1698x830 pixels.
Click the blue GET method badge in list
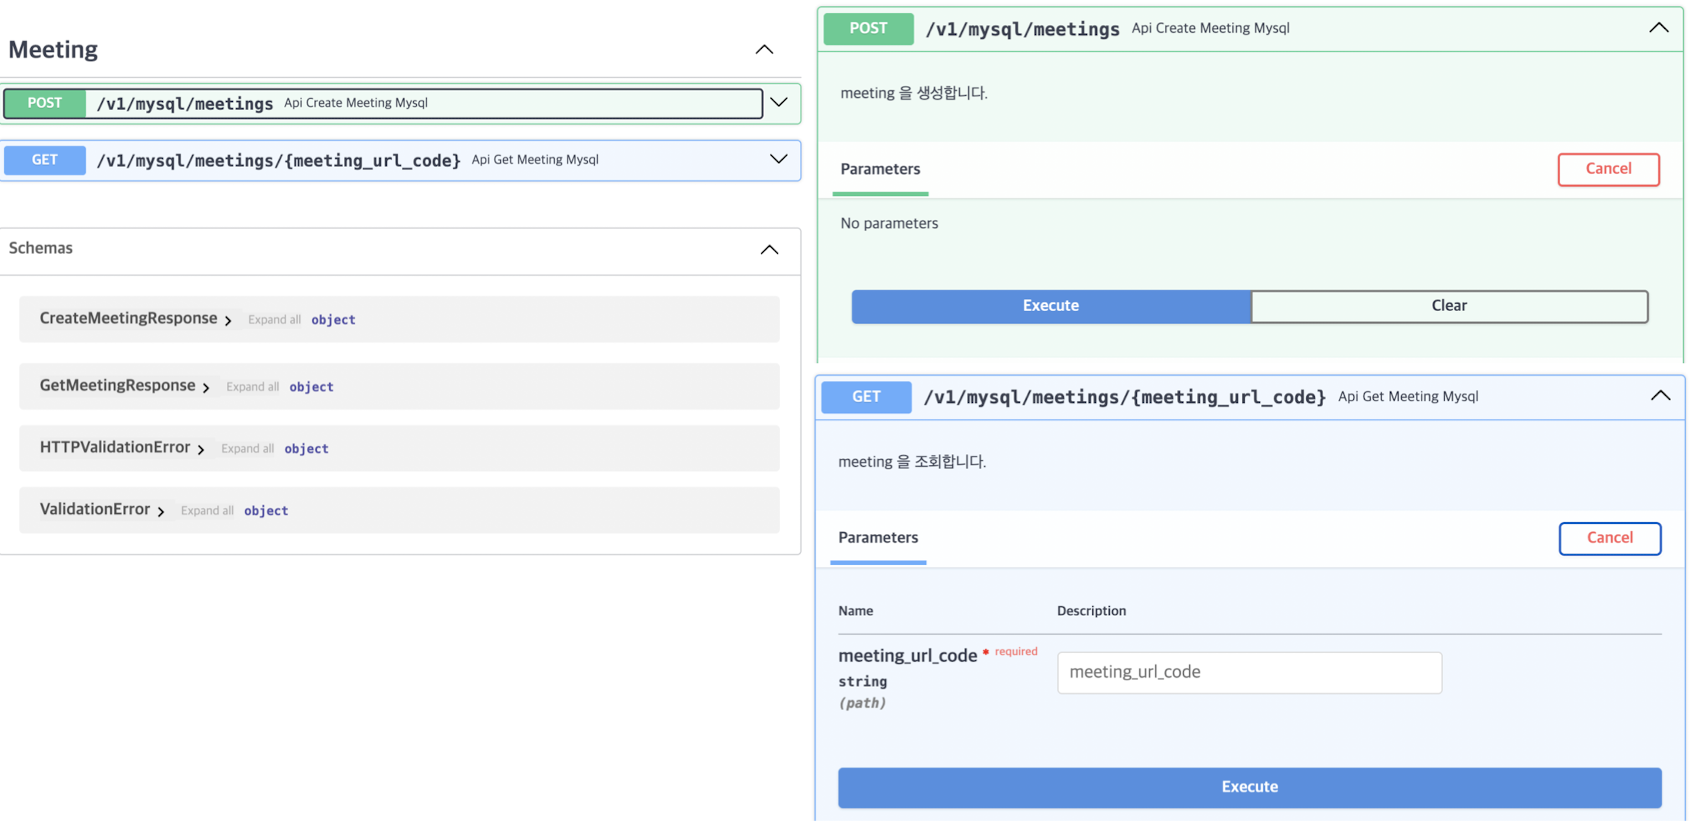pos(45,160)
